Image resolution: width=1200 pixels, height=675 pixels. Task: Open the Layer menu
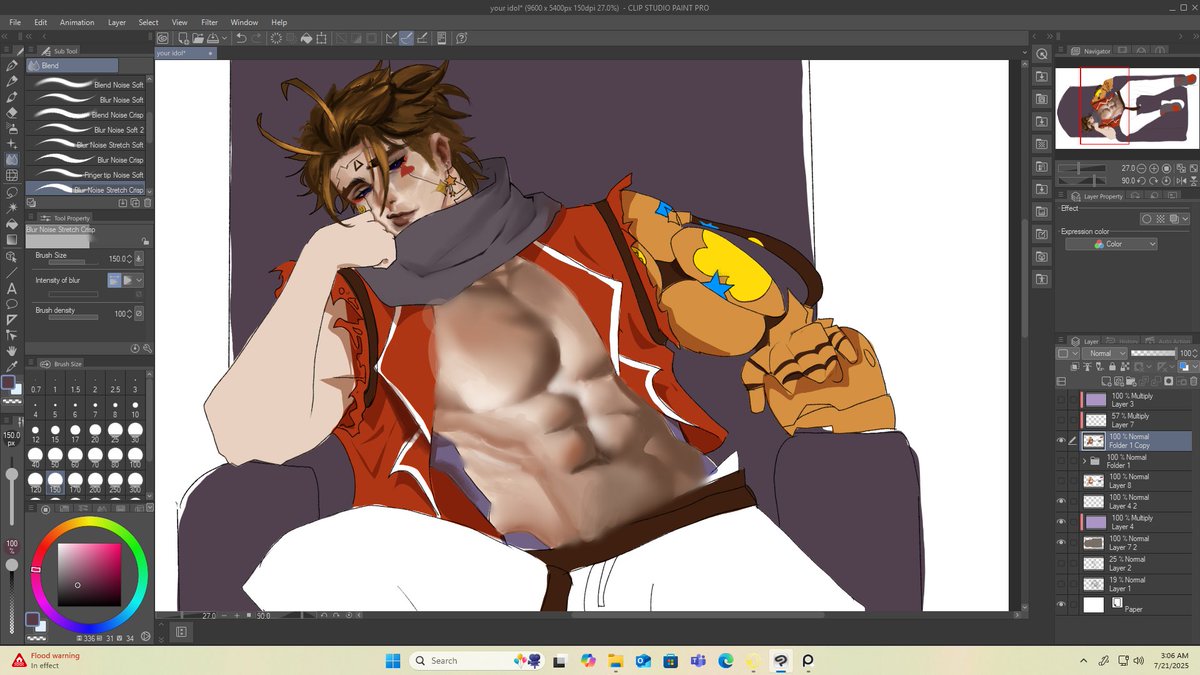117,22
